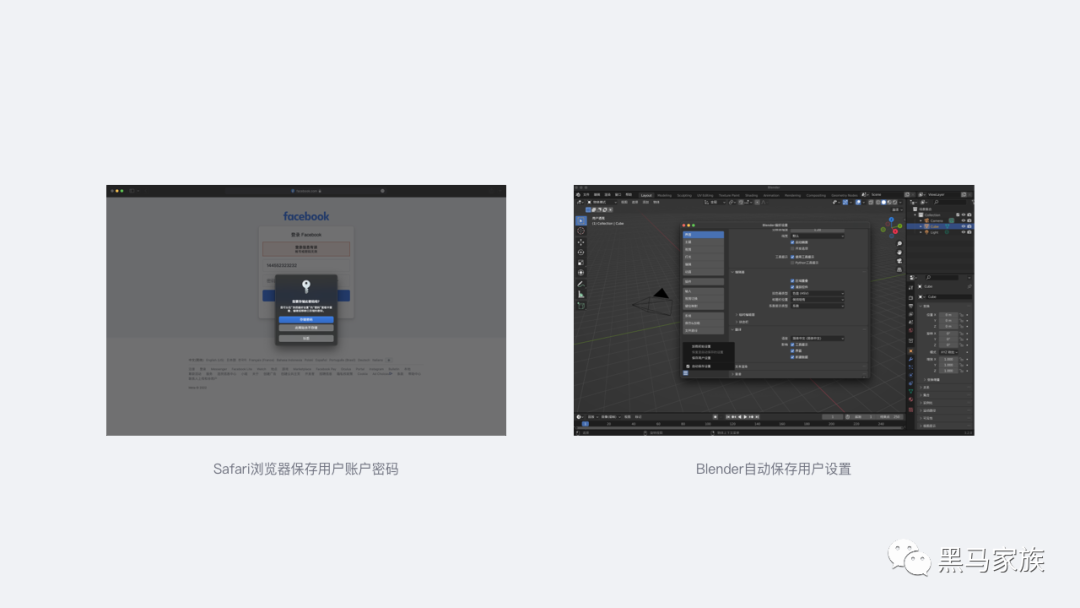Screen dimensions: 1080x608
Task: Toggle the Developer Extras checkbox in Preferences
Action: pos(792,249)
